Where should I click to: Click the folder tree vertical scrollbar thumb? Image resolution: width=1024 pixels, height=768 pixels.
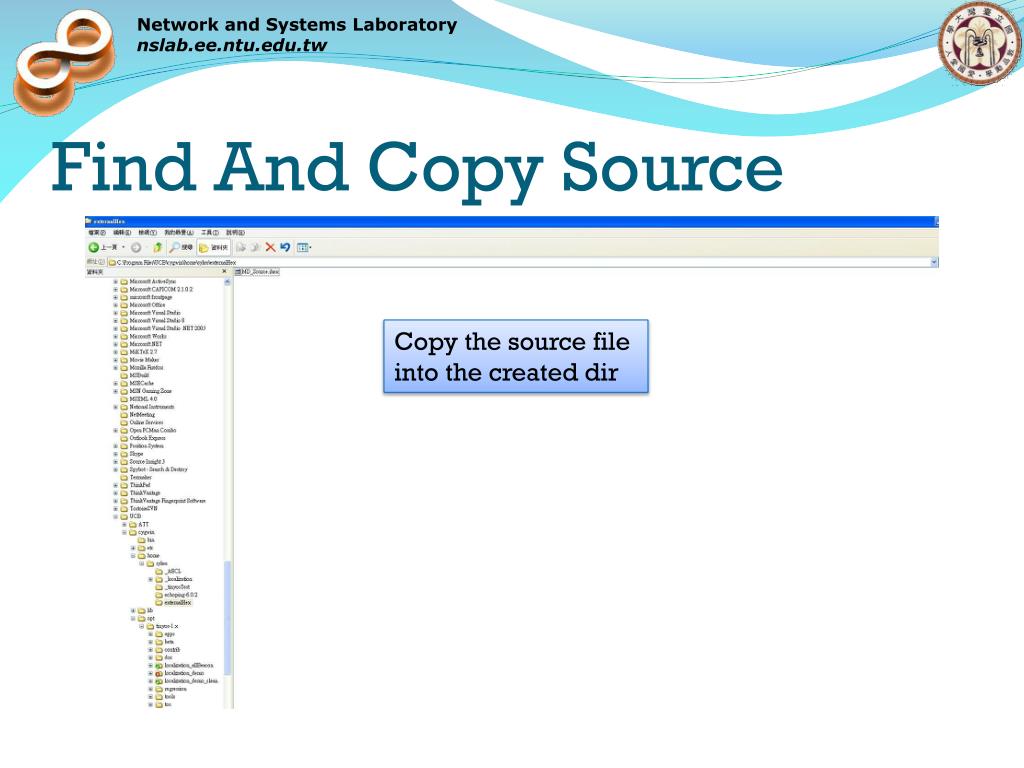pyautogui.click(x=228, y=618)
